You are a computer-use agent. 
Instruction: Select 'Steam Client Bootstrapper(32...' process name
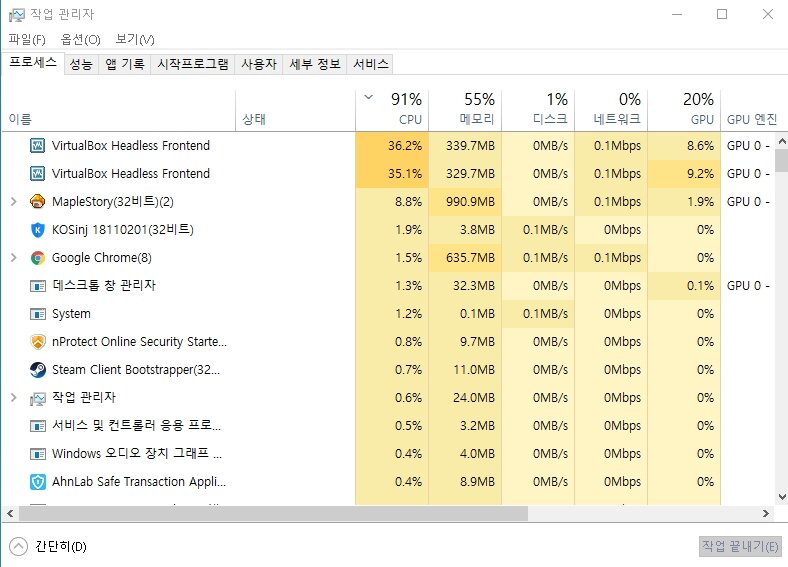pos(136,370)
